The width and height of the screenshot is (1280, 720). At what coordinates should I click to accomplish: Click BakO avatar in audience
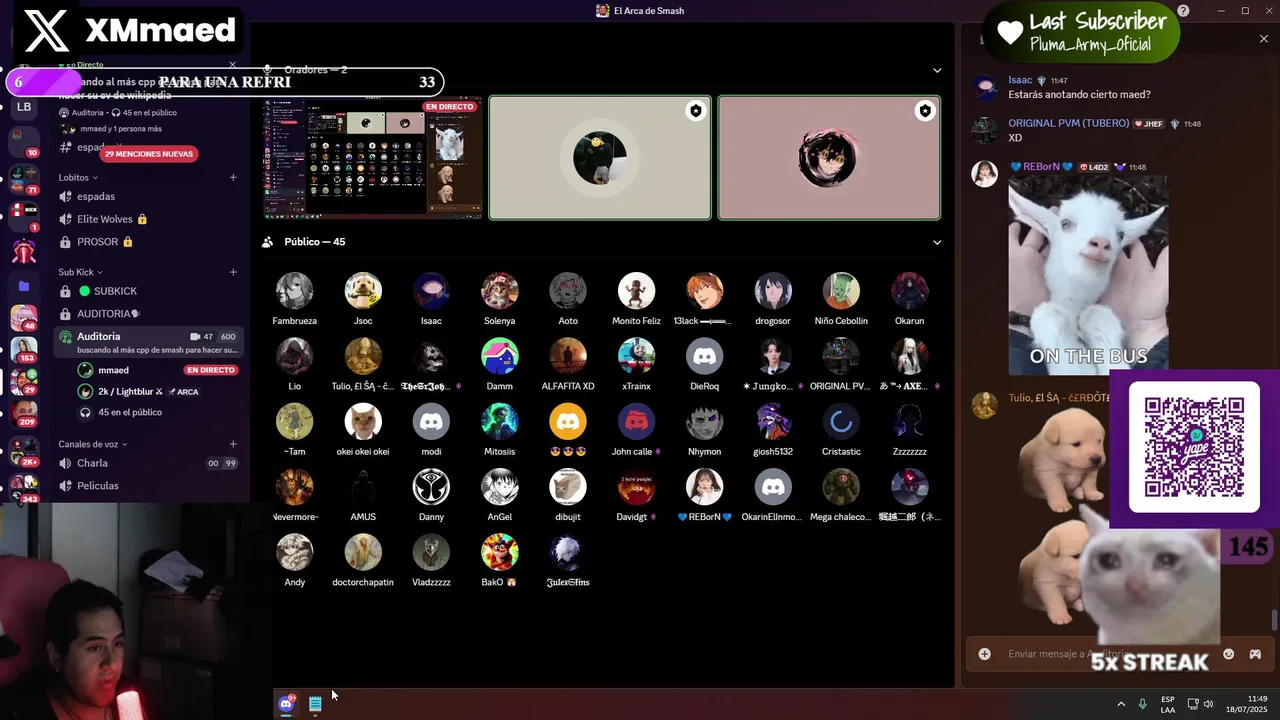pos(499,552)
